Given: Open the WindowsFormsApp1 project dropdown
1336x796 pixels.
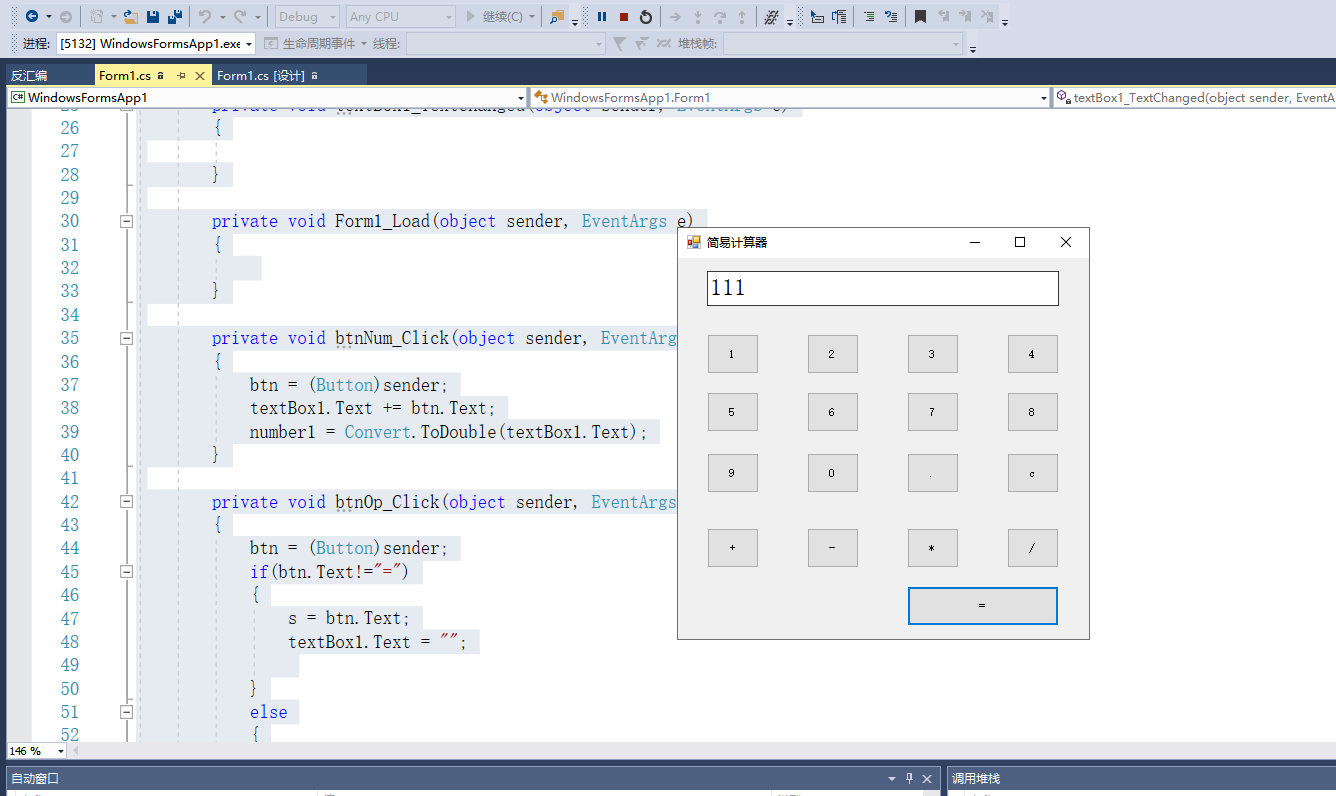Looking at the screenshot, I should (267, 97).
